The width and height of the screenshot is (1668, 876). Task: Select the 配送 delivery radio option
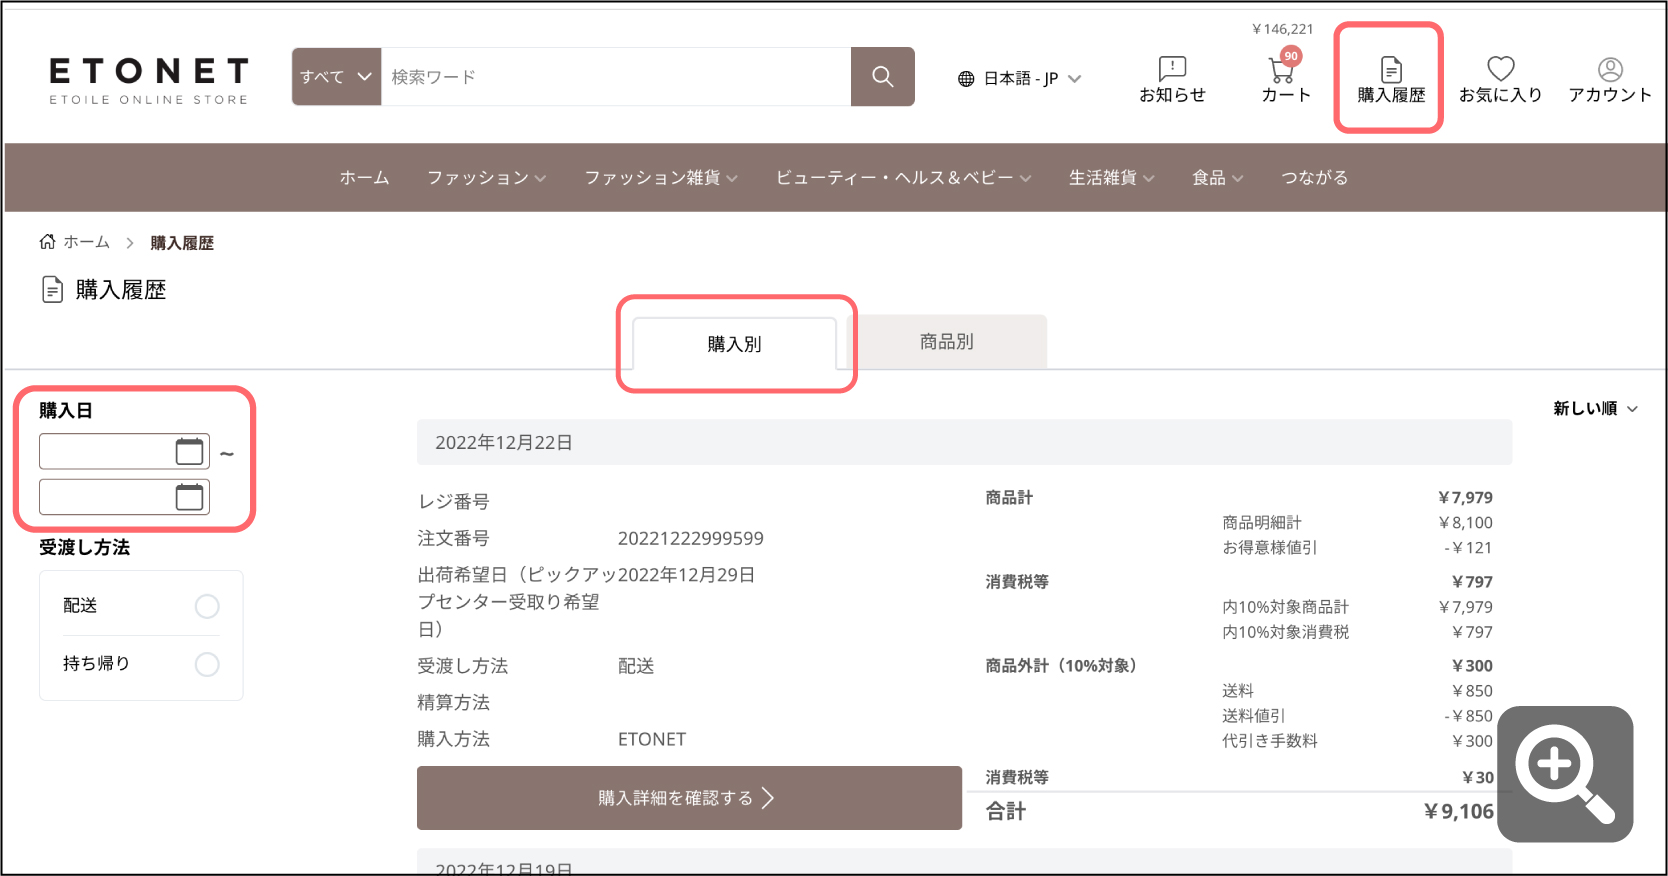click(207, 606)
